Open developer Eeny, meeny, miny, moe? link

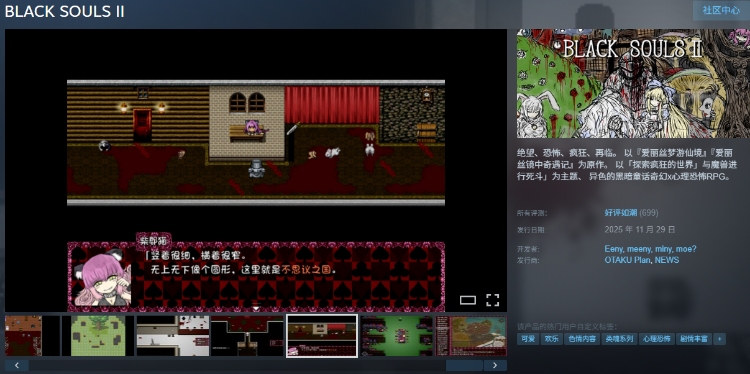[650, 249]
